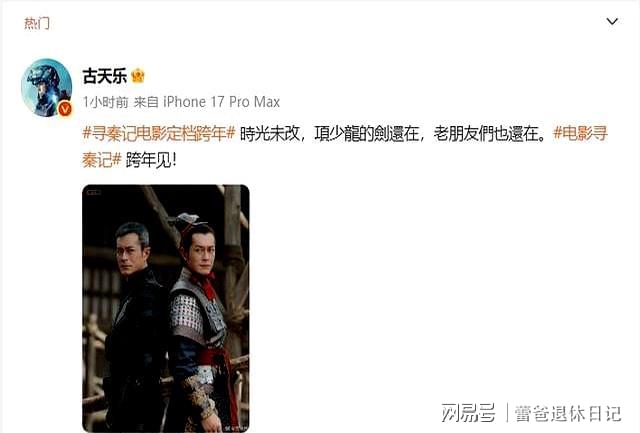Open the attached movie poster image
The image size is (640, 433).
(166, 308)
